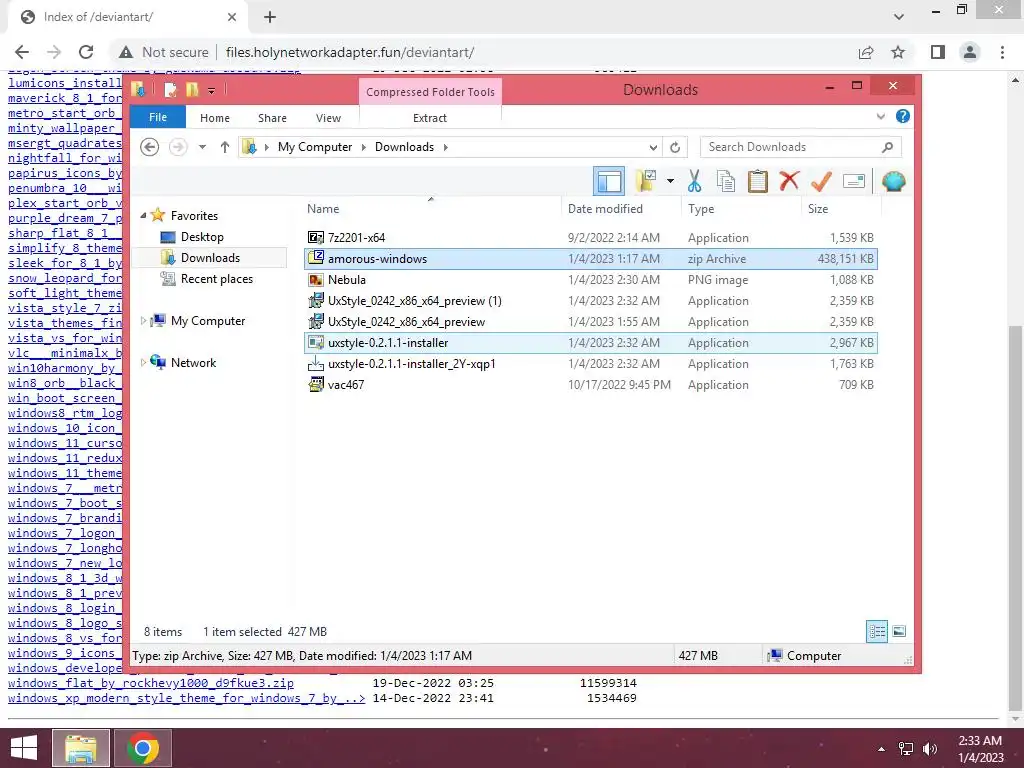The height and width of the screenshot is (768, 1024).
Task: Switch to the View ribbon tab
Action: 328,118
